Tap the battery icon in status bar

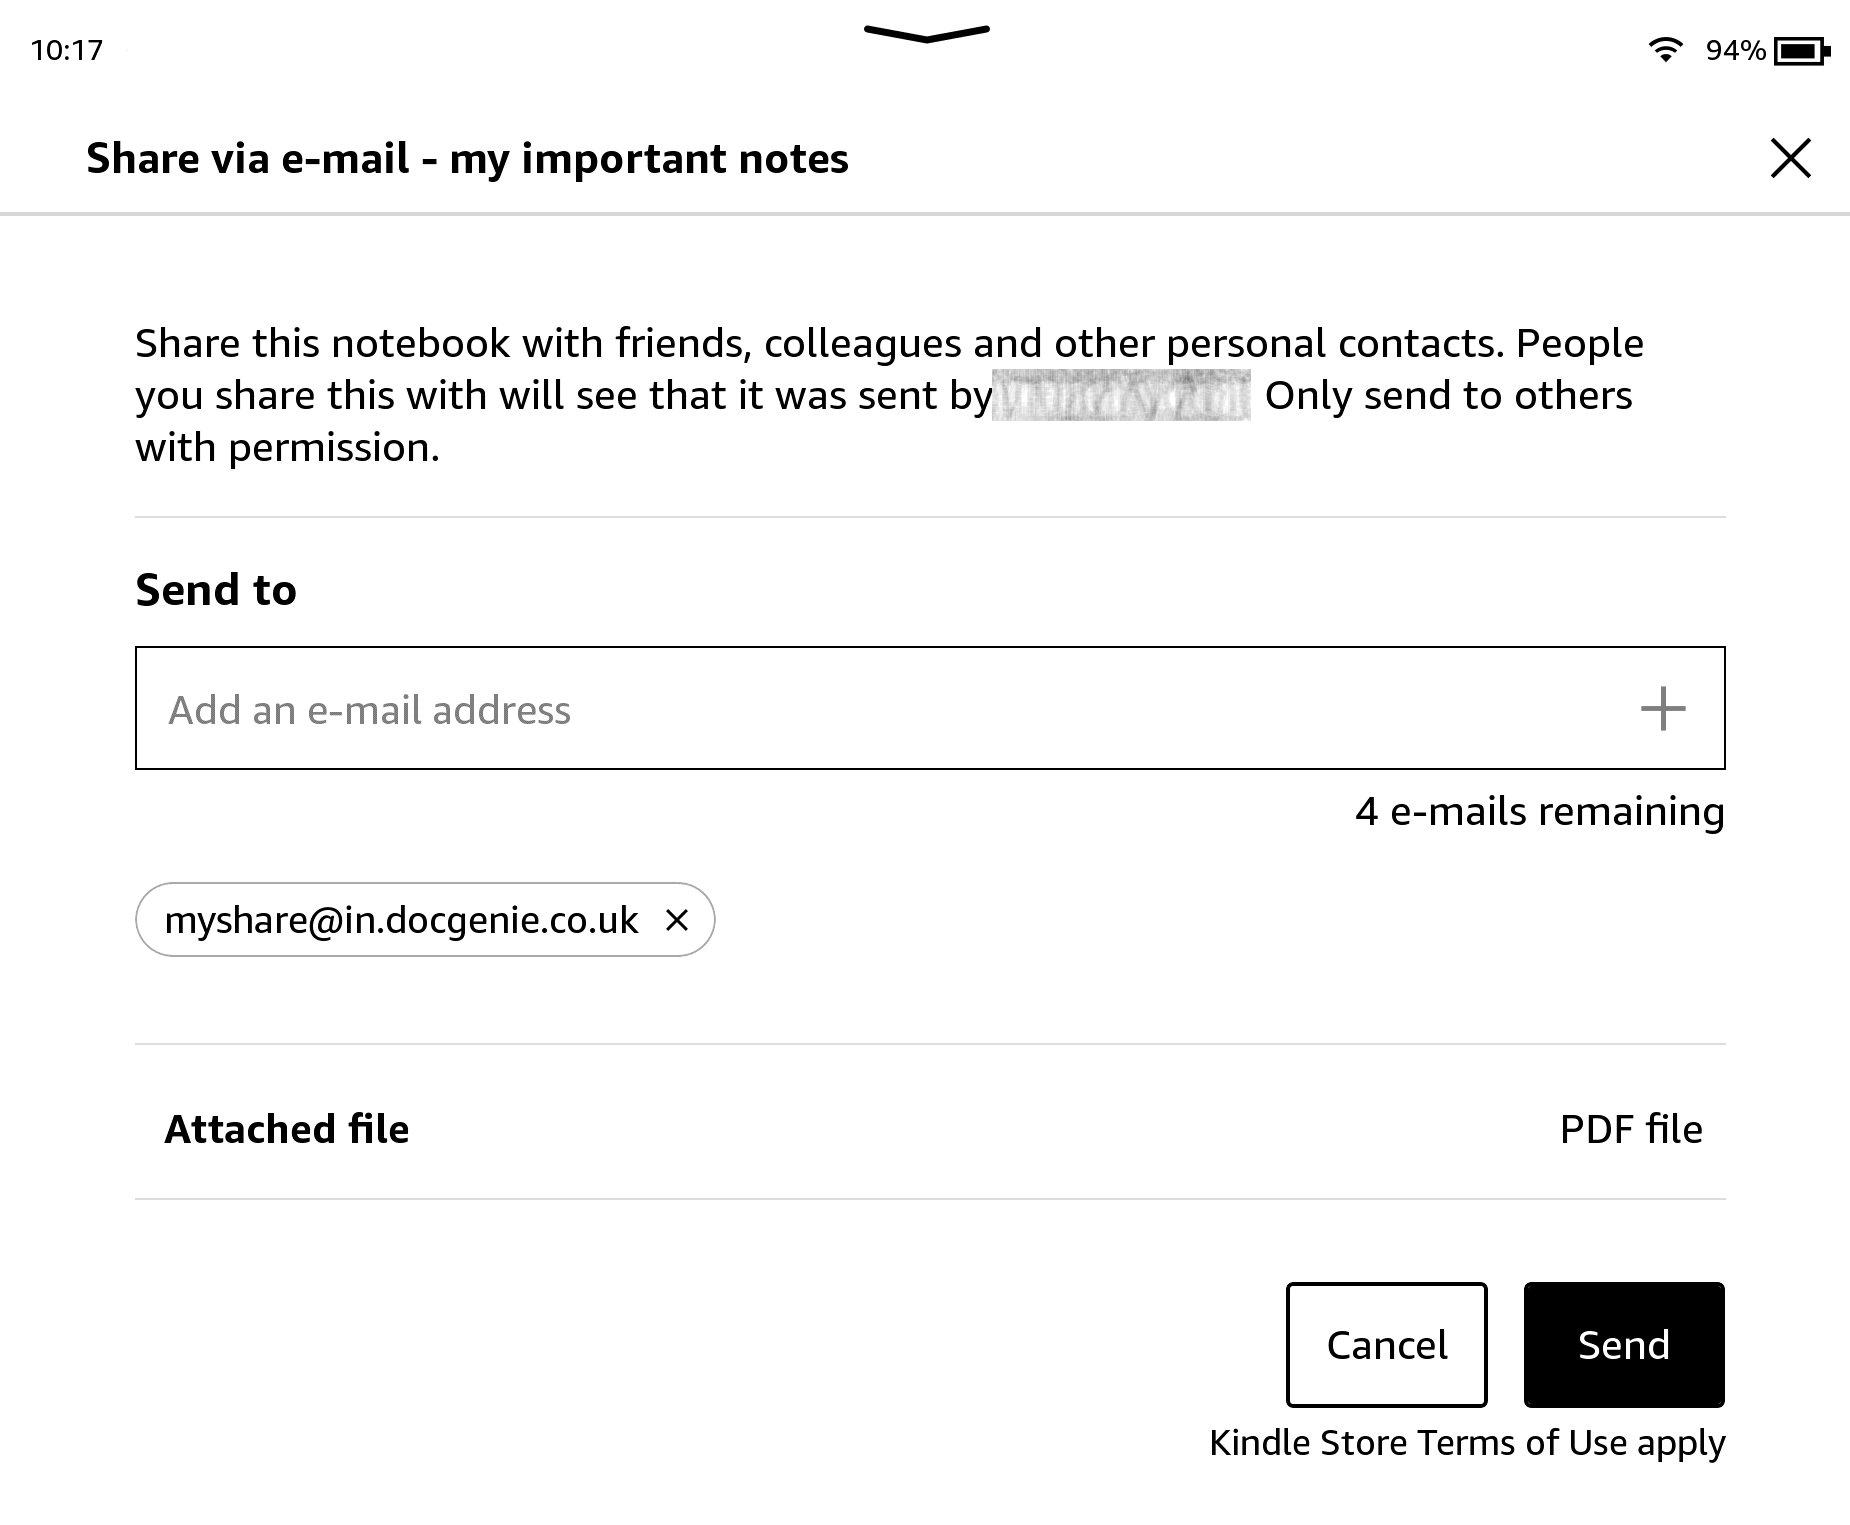(1801, 50)
